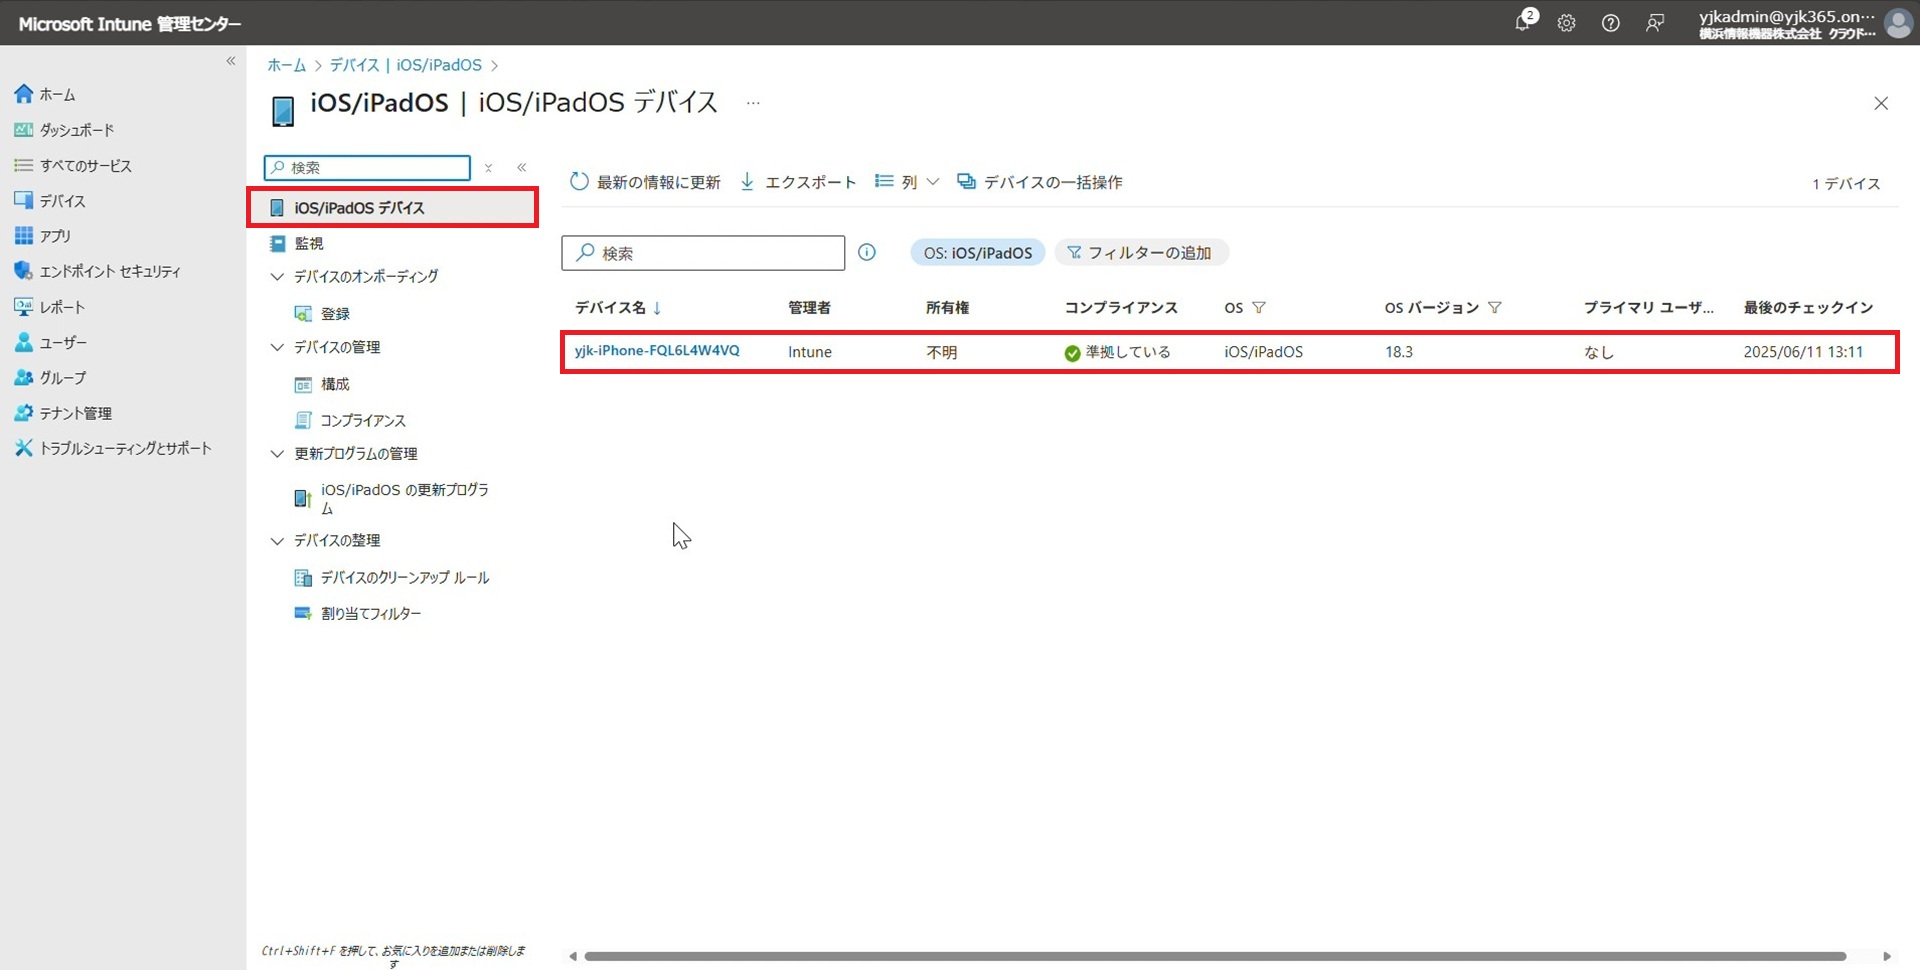Click the OS column filter icon

(1259, 308)
